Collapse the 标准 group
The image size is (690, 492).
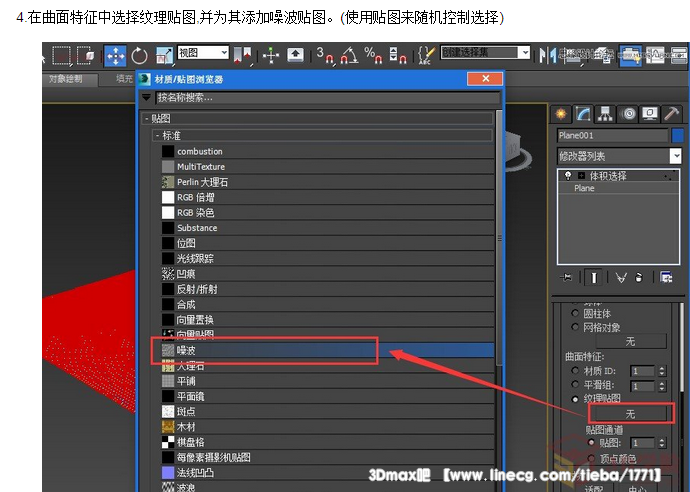point(158,135)
